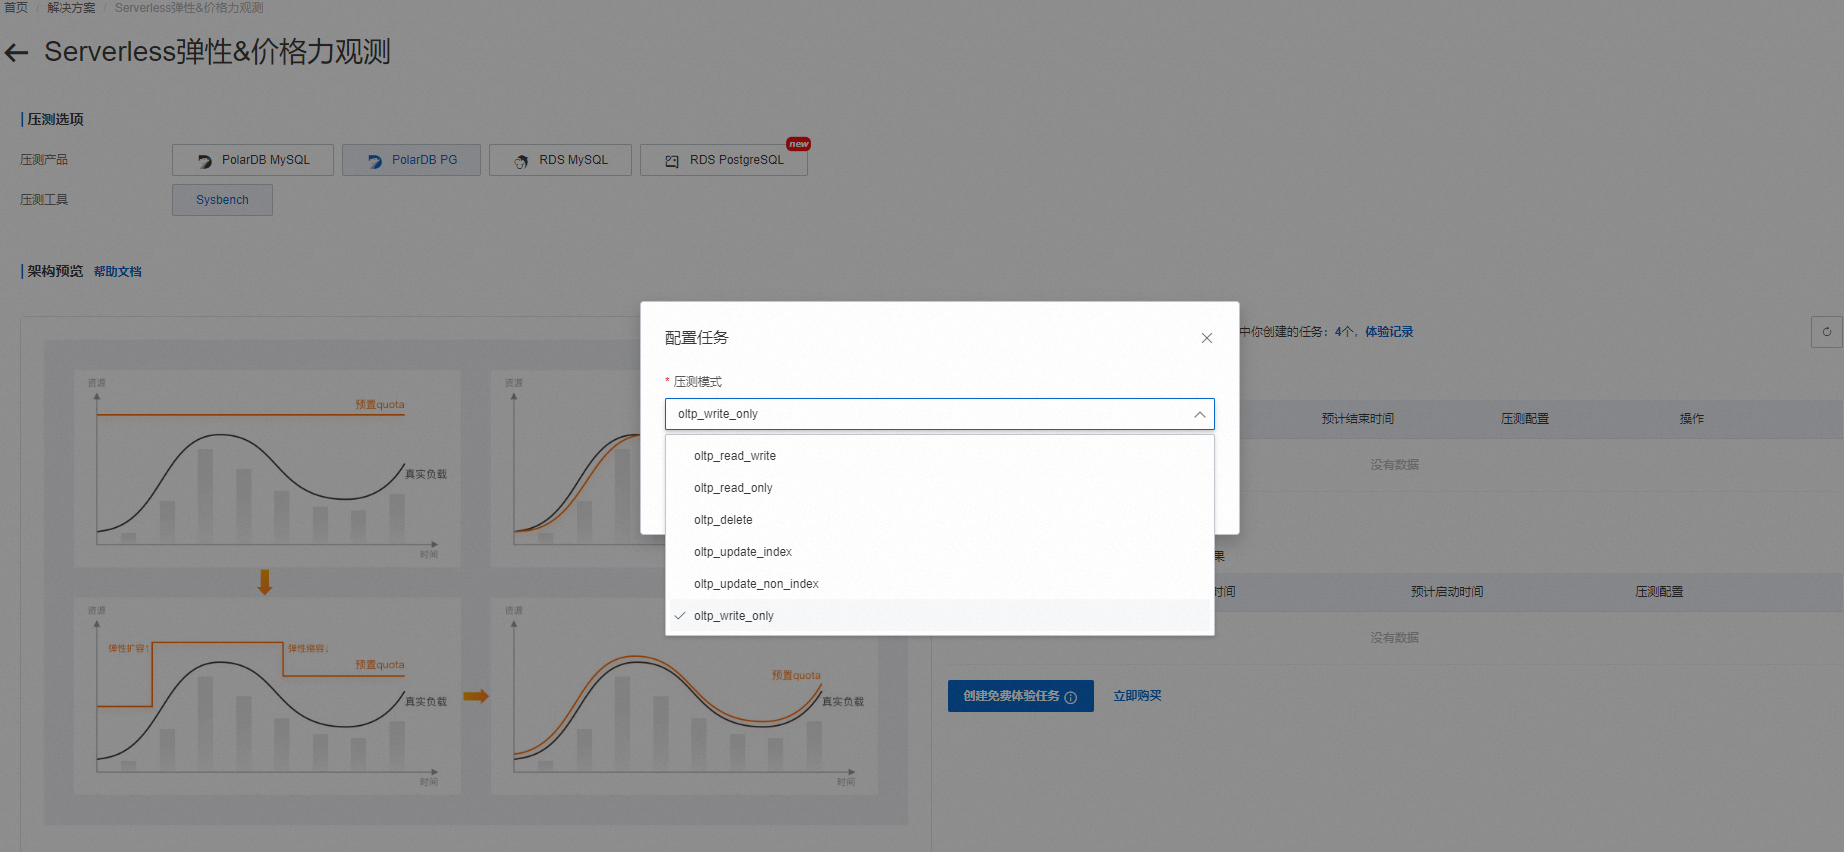The height and width of the screenshot is (852, 1844).
Task: Click the 压测工具 label
Action: coord(44,200)
